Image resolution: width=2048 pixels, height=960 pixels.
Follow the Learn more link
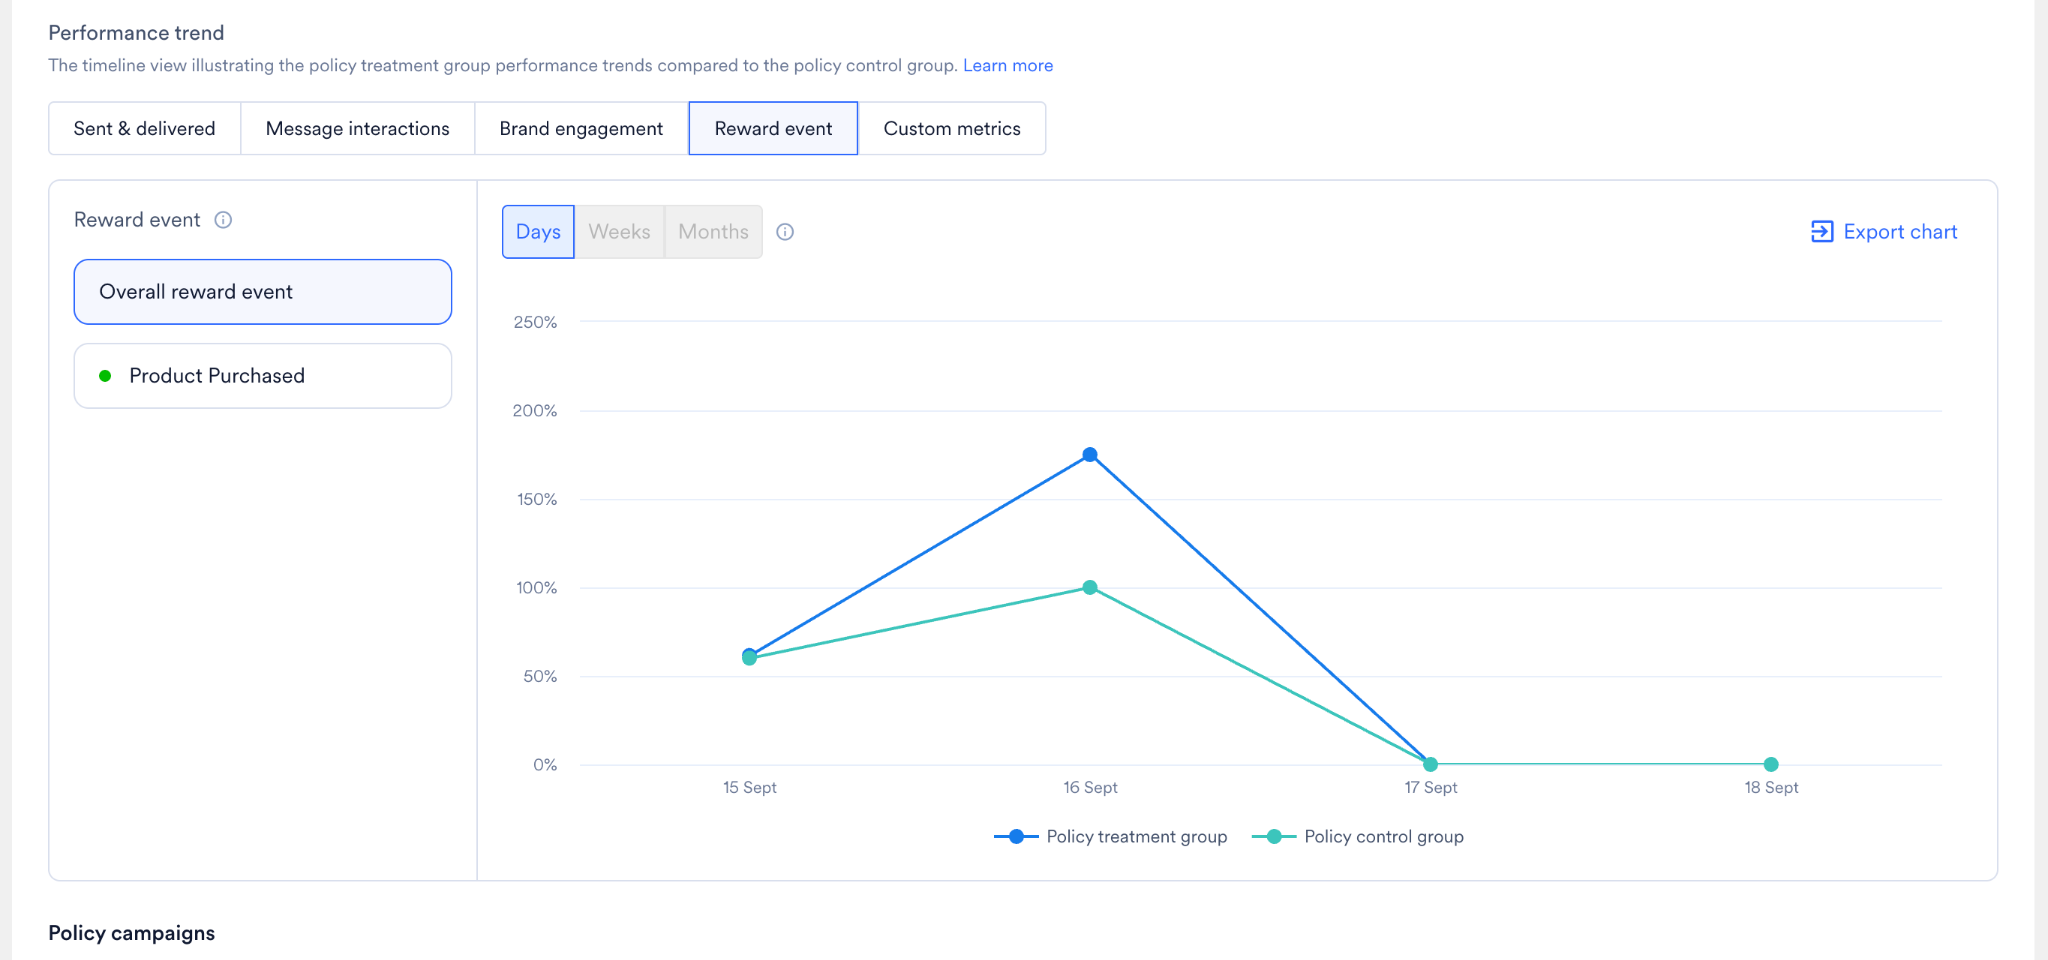pyautogui.click(x=1008, y=65)
